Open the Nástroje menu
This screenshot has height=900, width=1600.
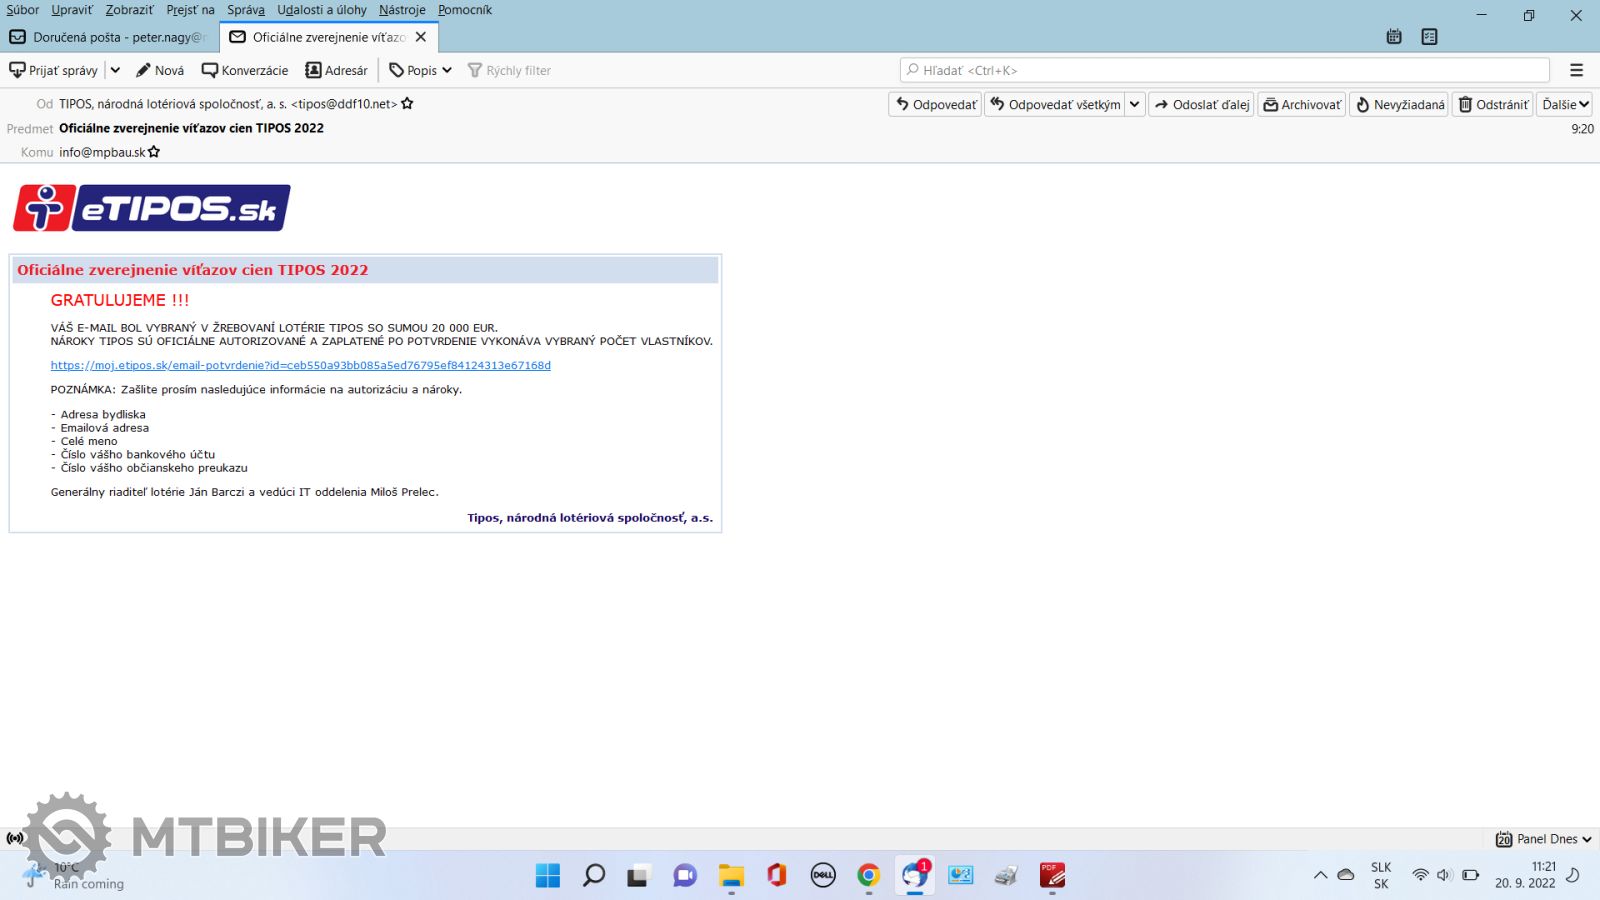402,10
